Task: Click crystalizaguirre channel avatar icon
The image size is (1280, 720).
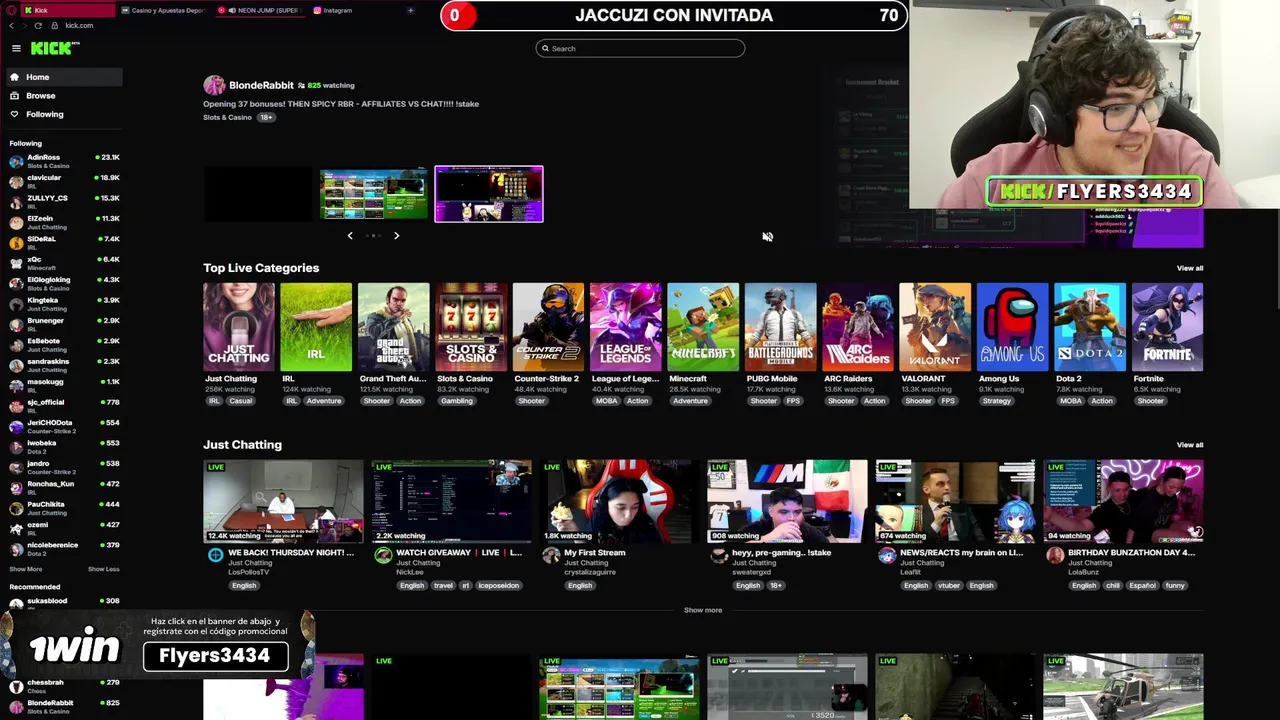Action: pos(551,556)
